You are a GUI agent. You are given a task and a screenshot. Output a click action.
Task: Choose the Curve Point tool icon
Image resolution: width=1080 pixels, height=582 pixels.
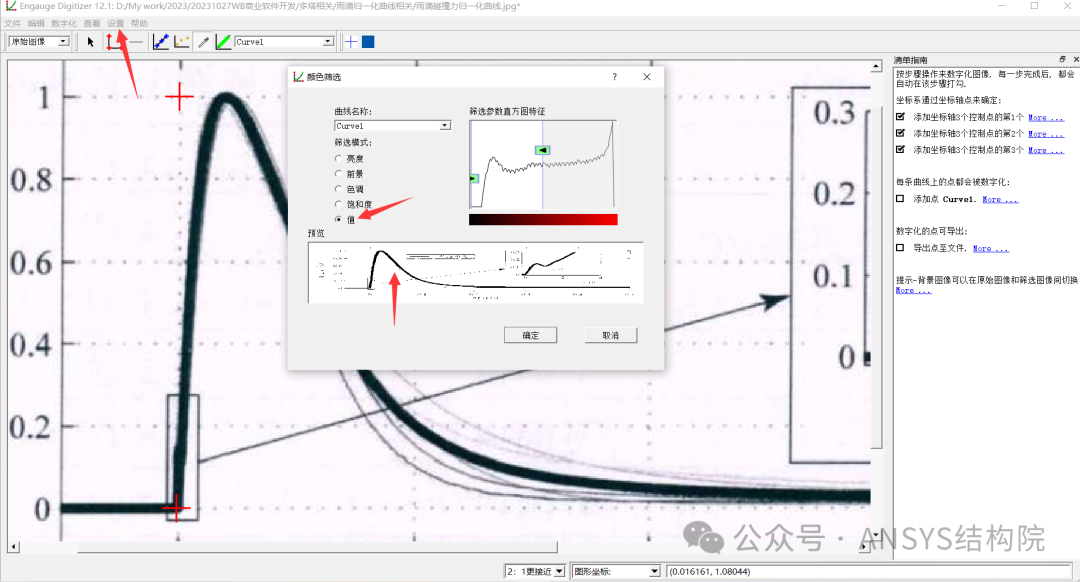pos(160,42)
